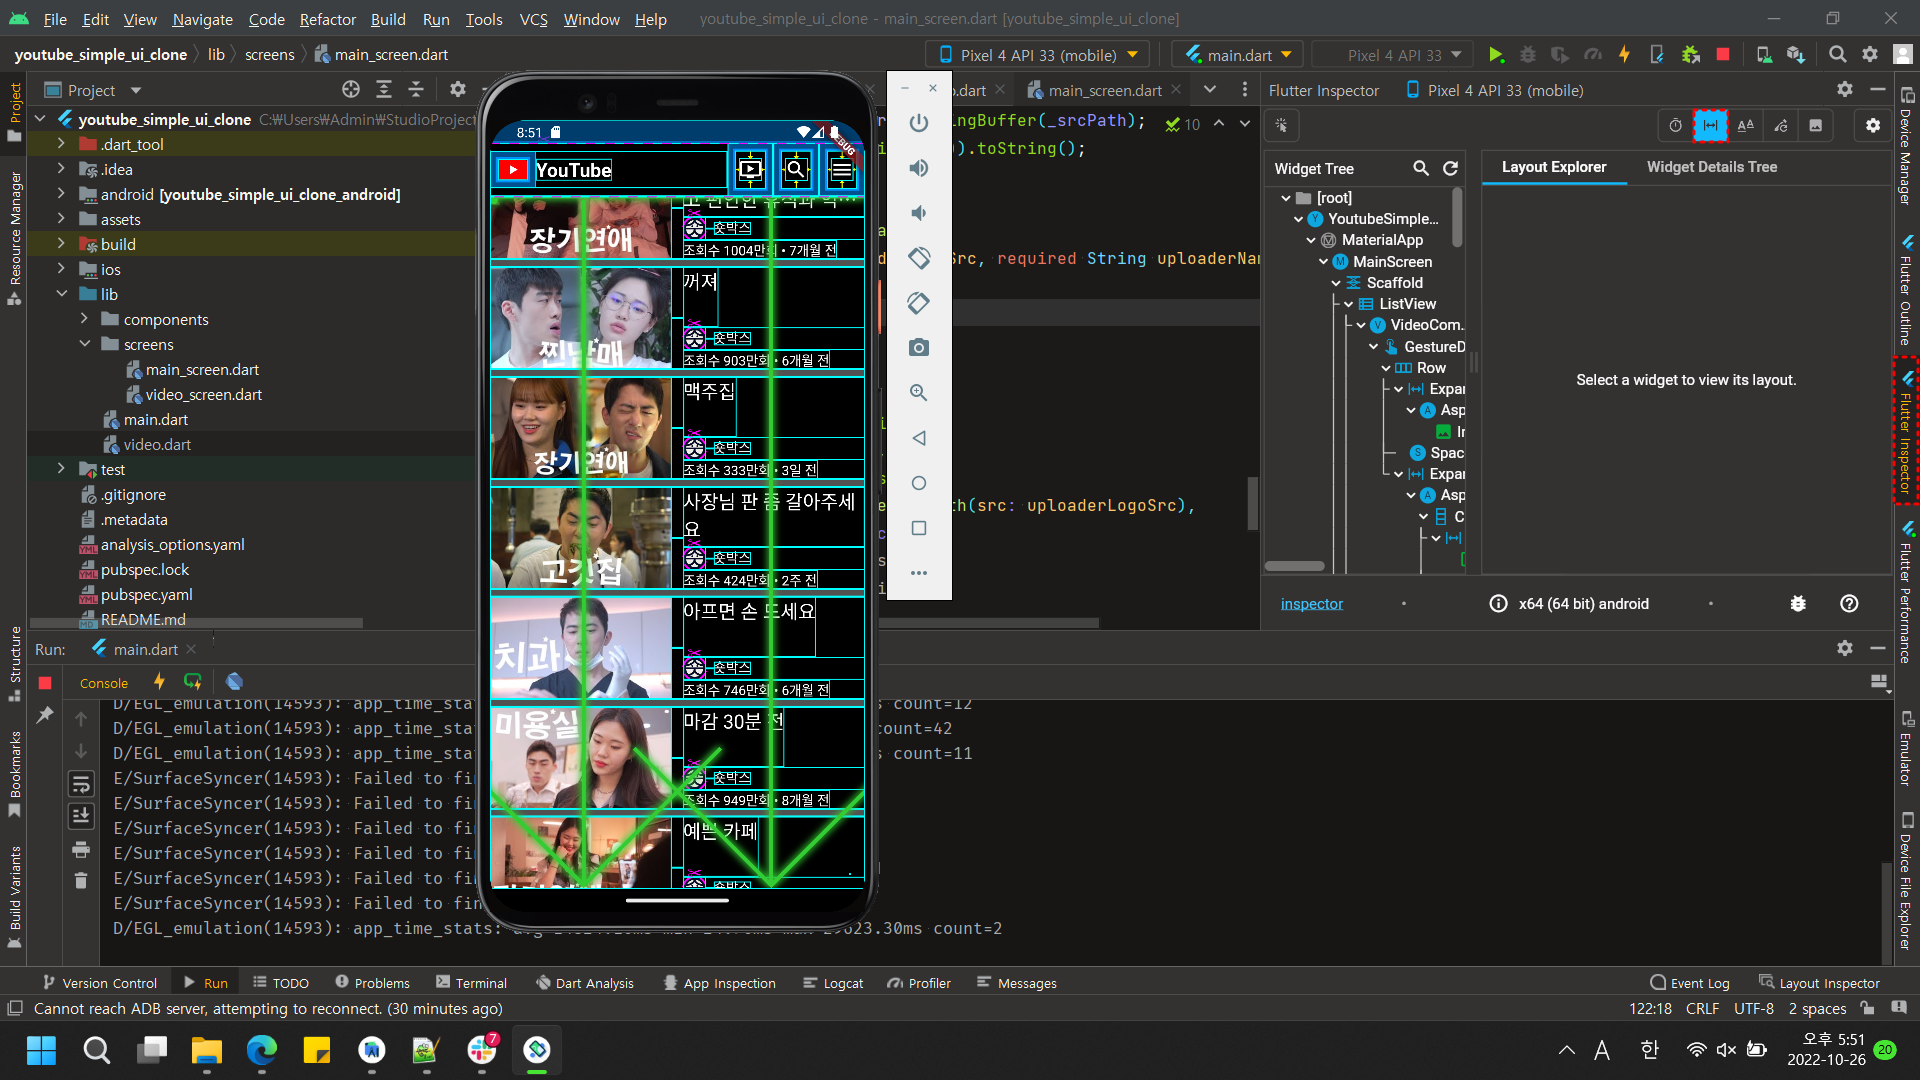The height and width of the screenshot is (1080, 1920).
Task: Switch to the Layout Explorer tab
Action: click(1553, 167)
